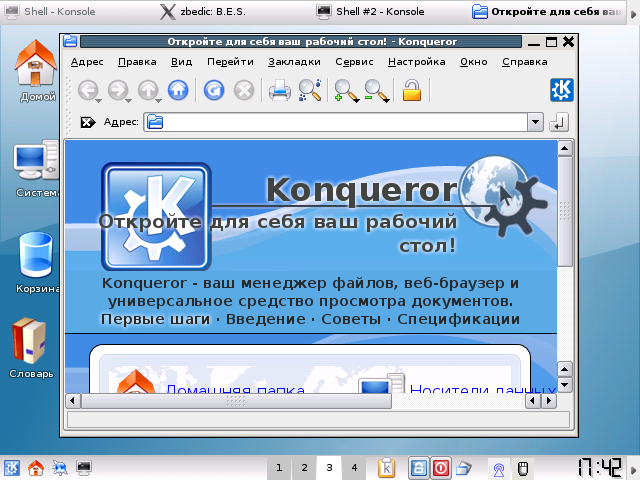Open the Up button dropdown arrow

coord(158,100)
